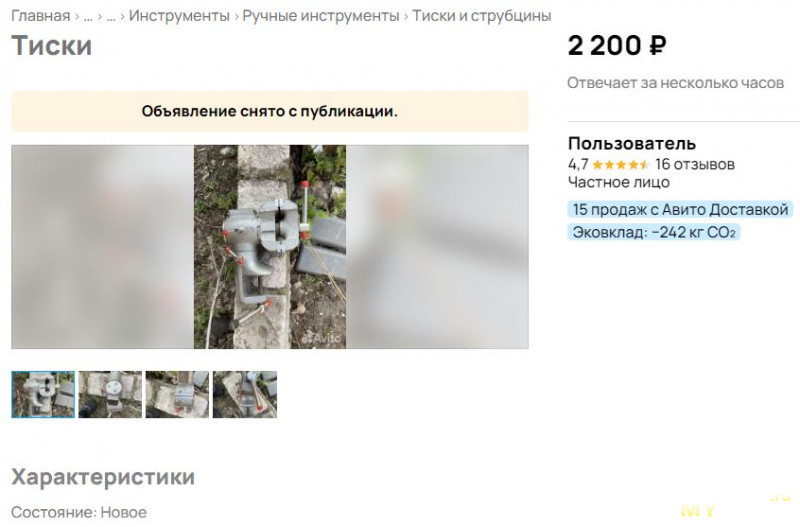Expand first collapsed breadcrumb ellipsis
Image resolution: width=800 pixels, height=527 pixels.
(x=88, y=17)
